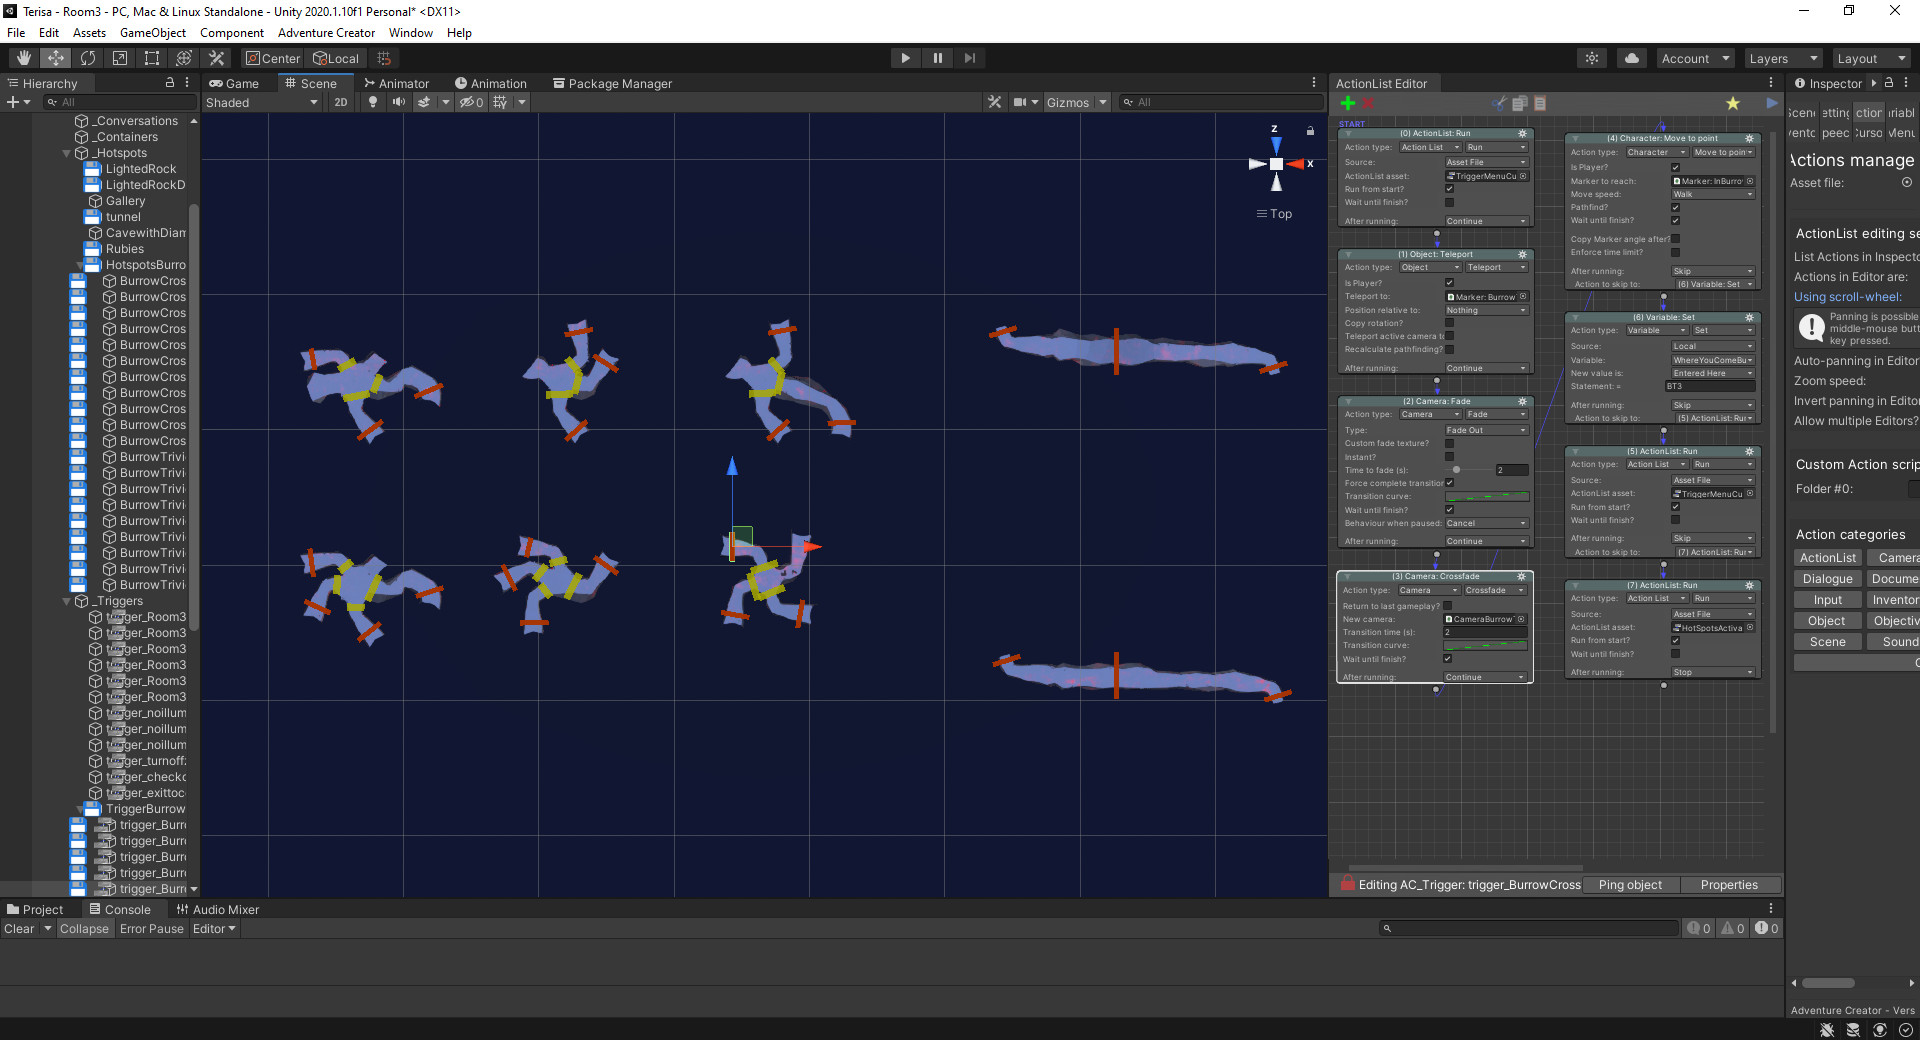This screenshot has height=1040, width=1920.
Task: Toggle 'Run from start?' in node (0)
Action: pos(1449,189)
